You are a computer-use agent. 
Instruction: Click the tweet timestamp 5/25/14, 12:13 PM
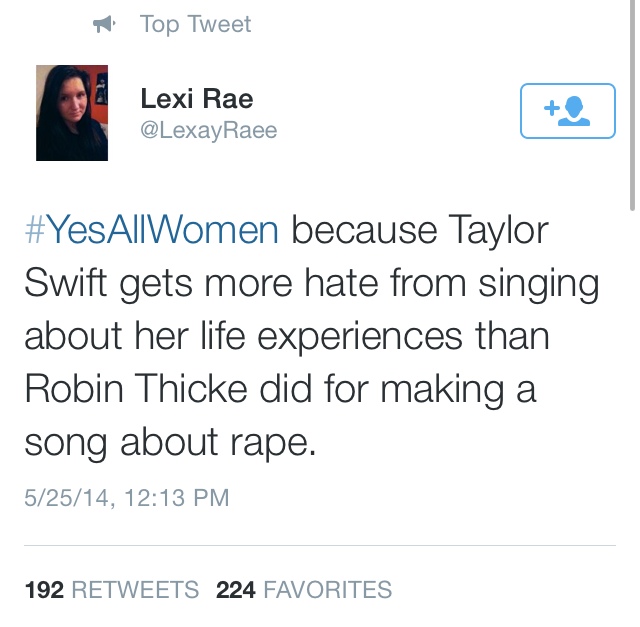point(127,497)
